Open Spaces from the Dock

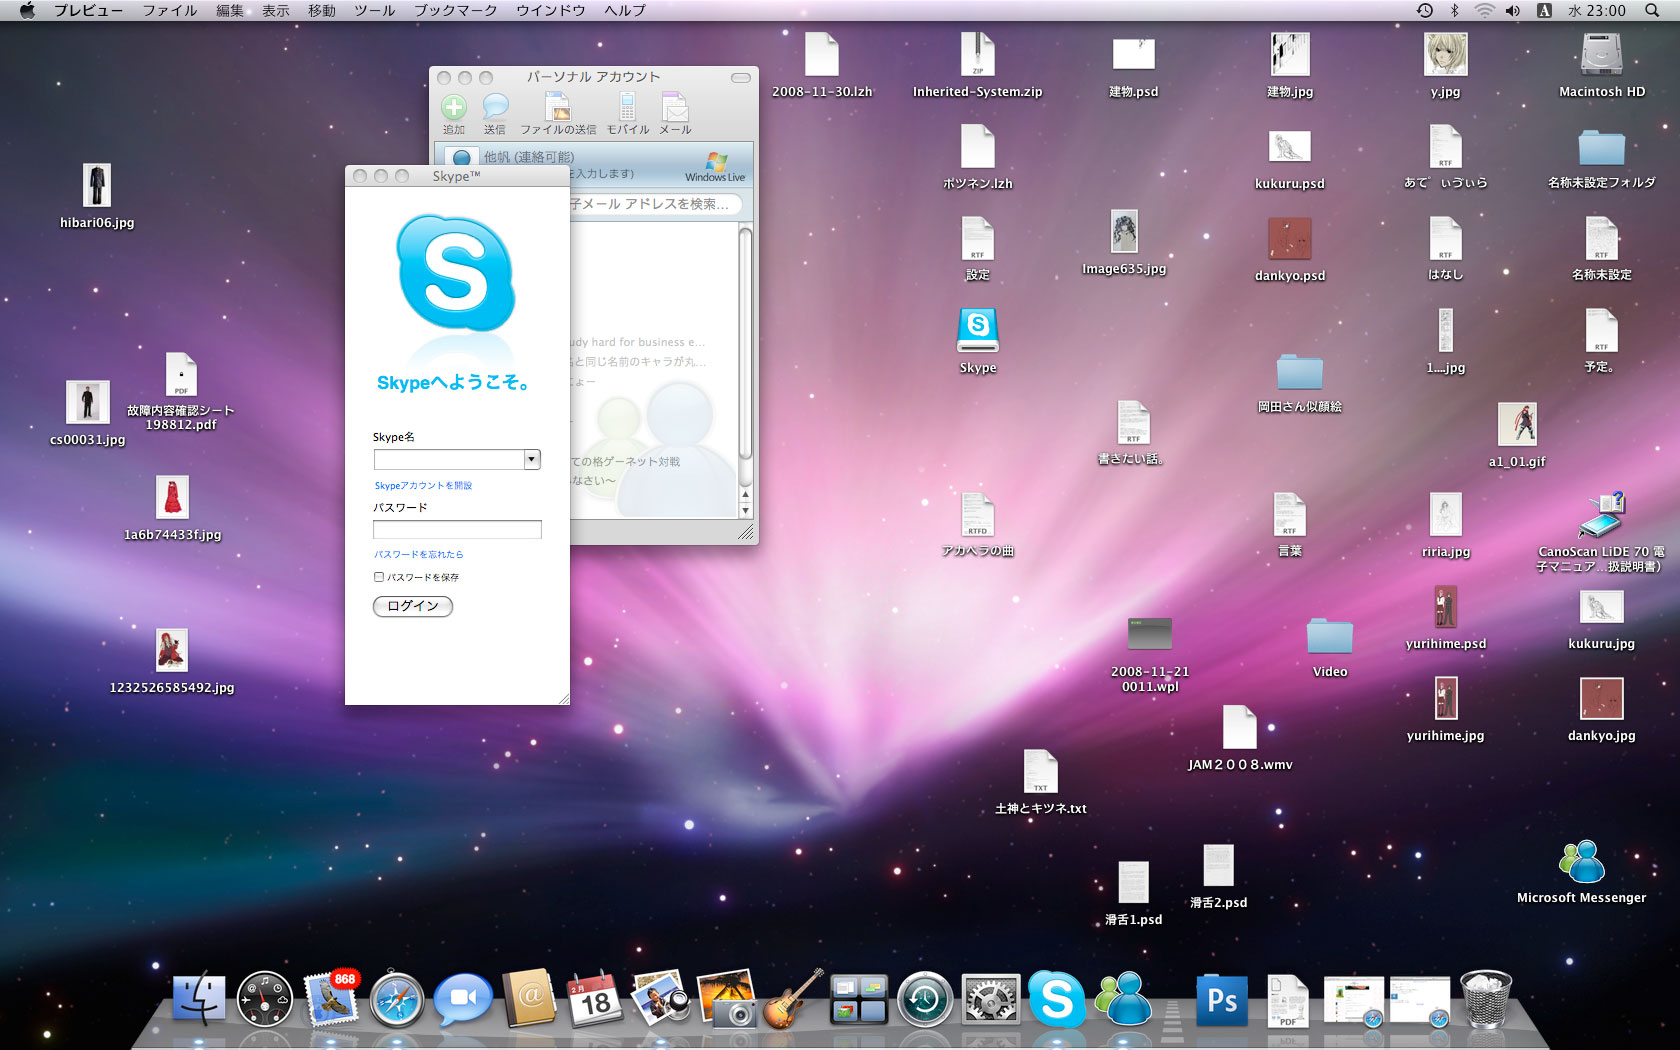pyautogui.click(x=859, y=999)
